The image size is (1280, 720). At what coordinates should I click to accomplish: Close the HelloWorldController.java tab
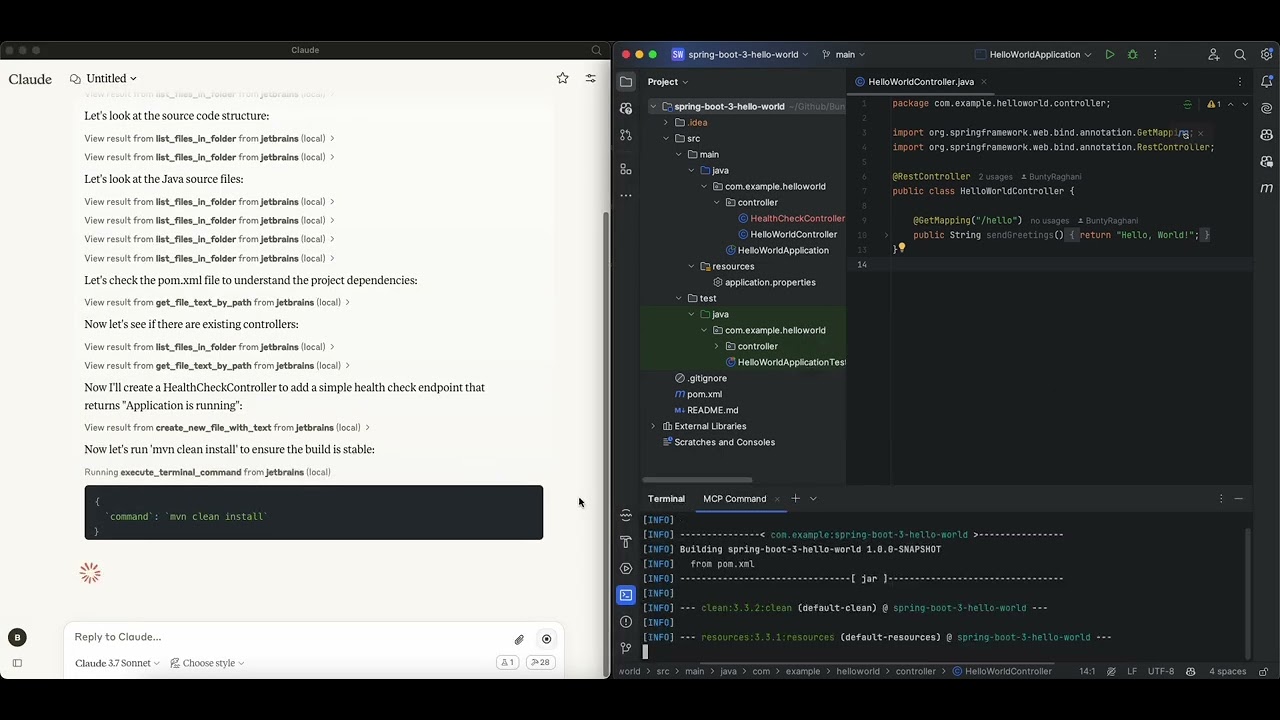point(984,82)
